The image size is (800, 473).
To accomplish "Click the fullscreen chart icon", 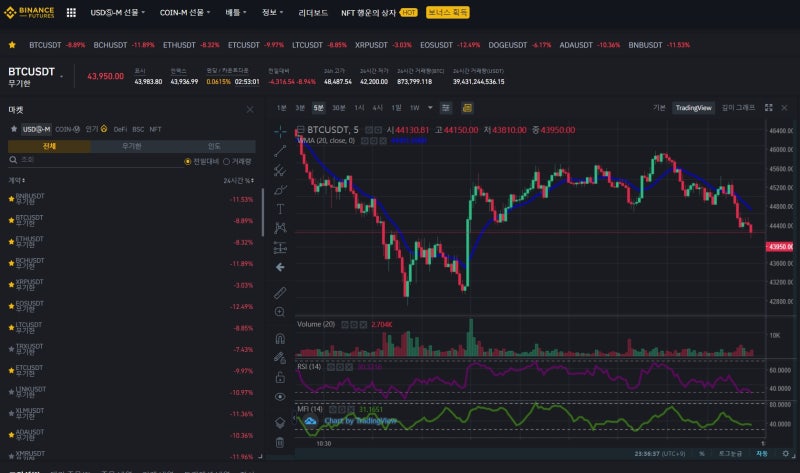I will point(769,108).
